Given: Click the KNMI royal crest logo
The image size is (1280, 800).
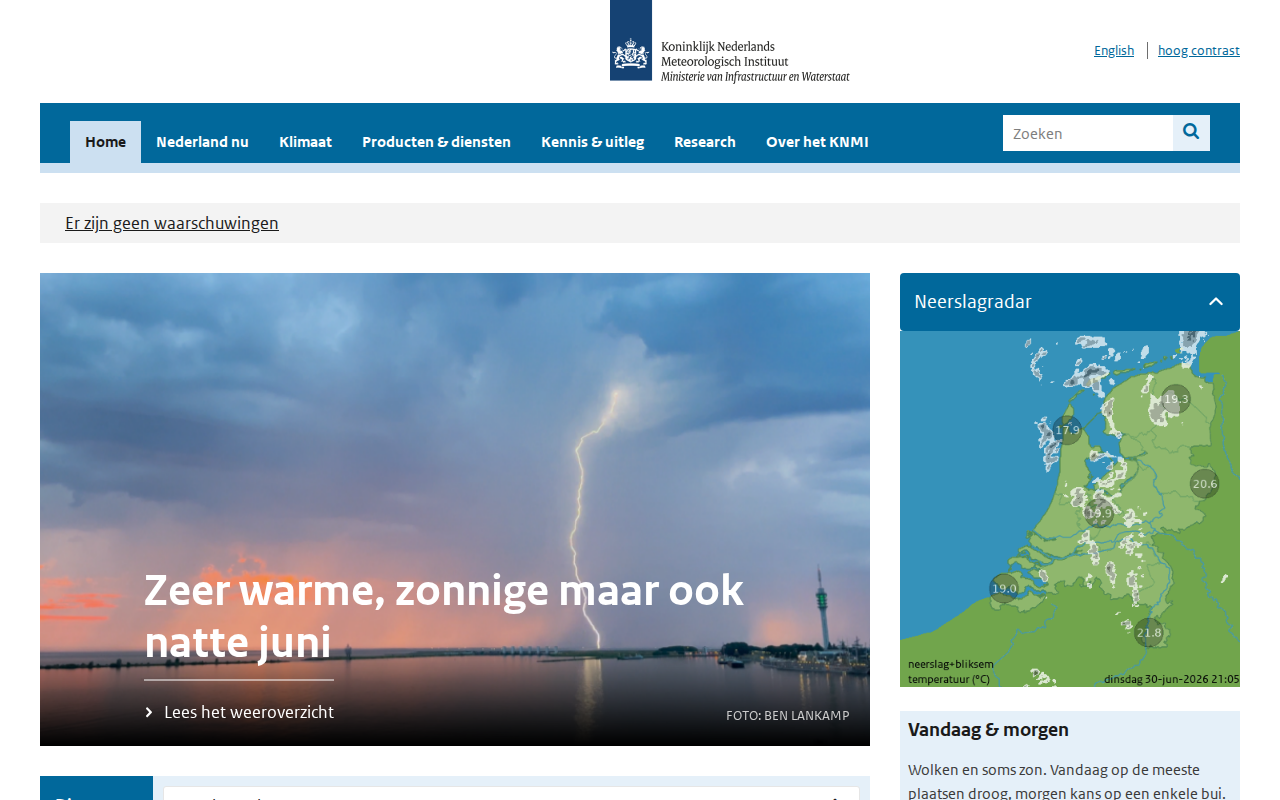Looking at the screenshot, I should (x=631, y=41).
